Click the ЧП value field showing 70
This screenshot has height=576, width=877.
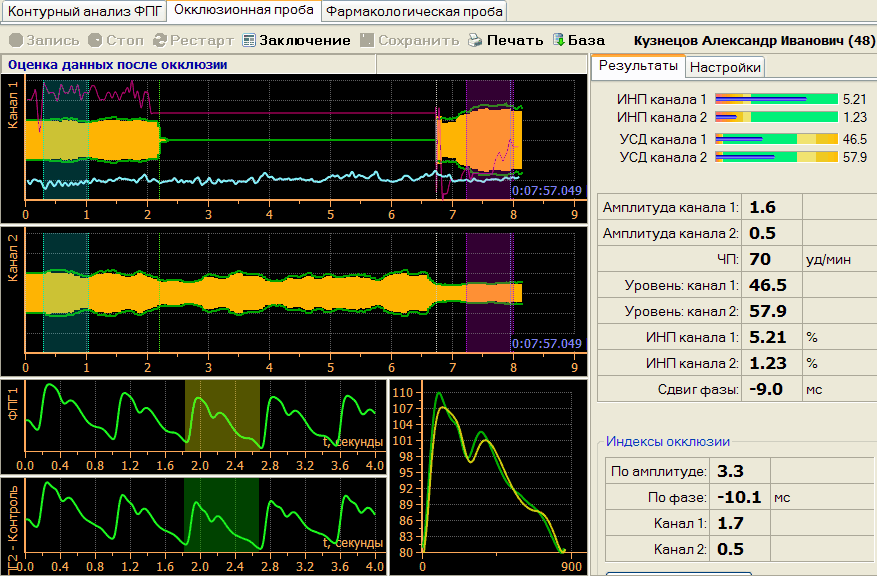pos(773,258)
